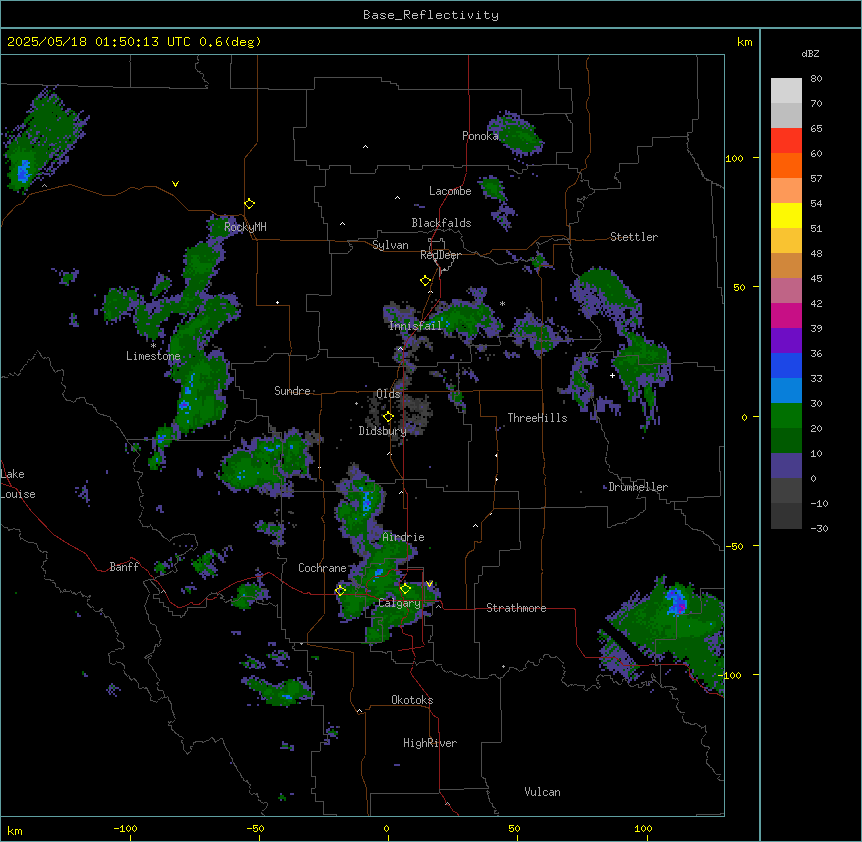The width and height of the screenshot is (862, 842).
Task: Click the white asterisk marker above Limestone
Action: 153,346
